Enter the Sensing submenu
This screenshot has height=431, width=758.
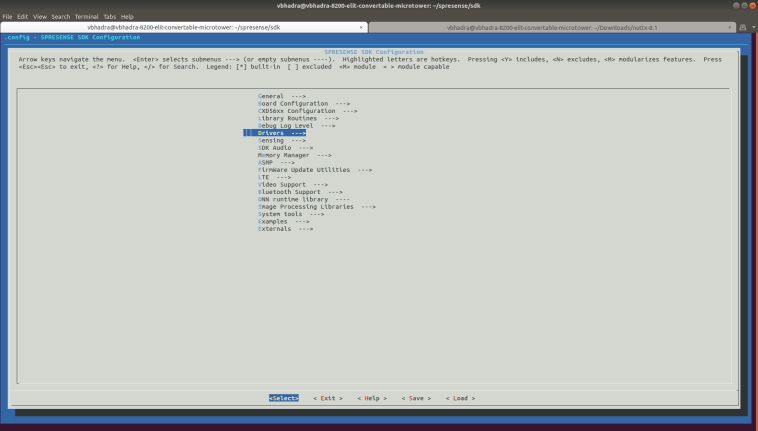coord(281,141)
